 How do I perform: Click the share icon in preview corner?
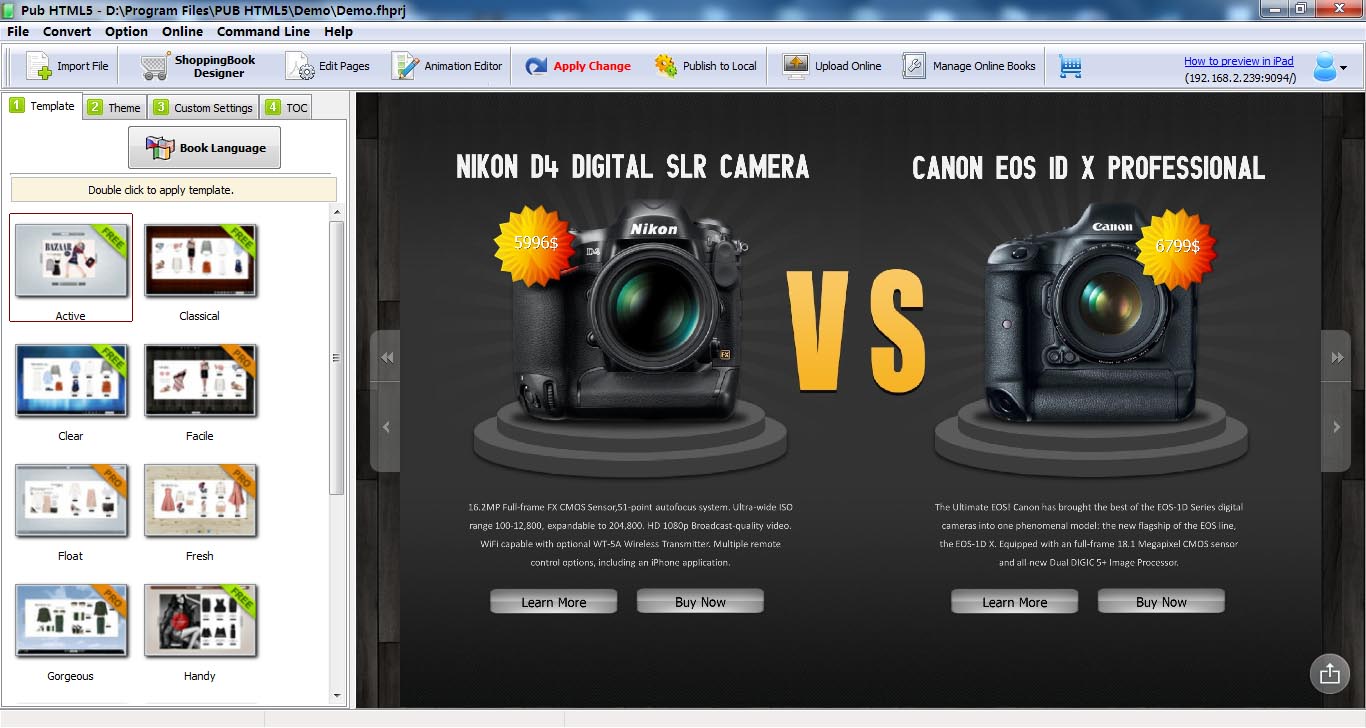tap(1329, 674)
